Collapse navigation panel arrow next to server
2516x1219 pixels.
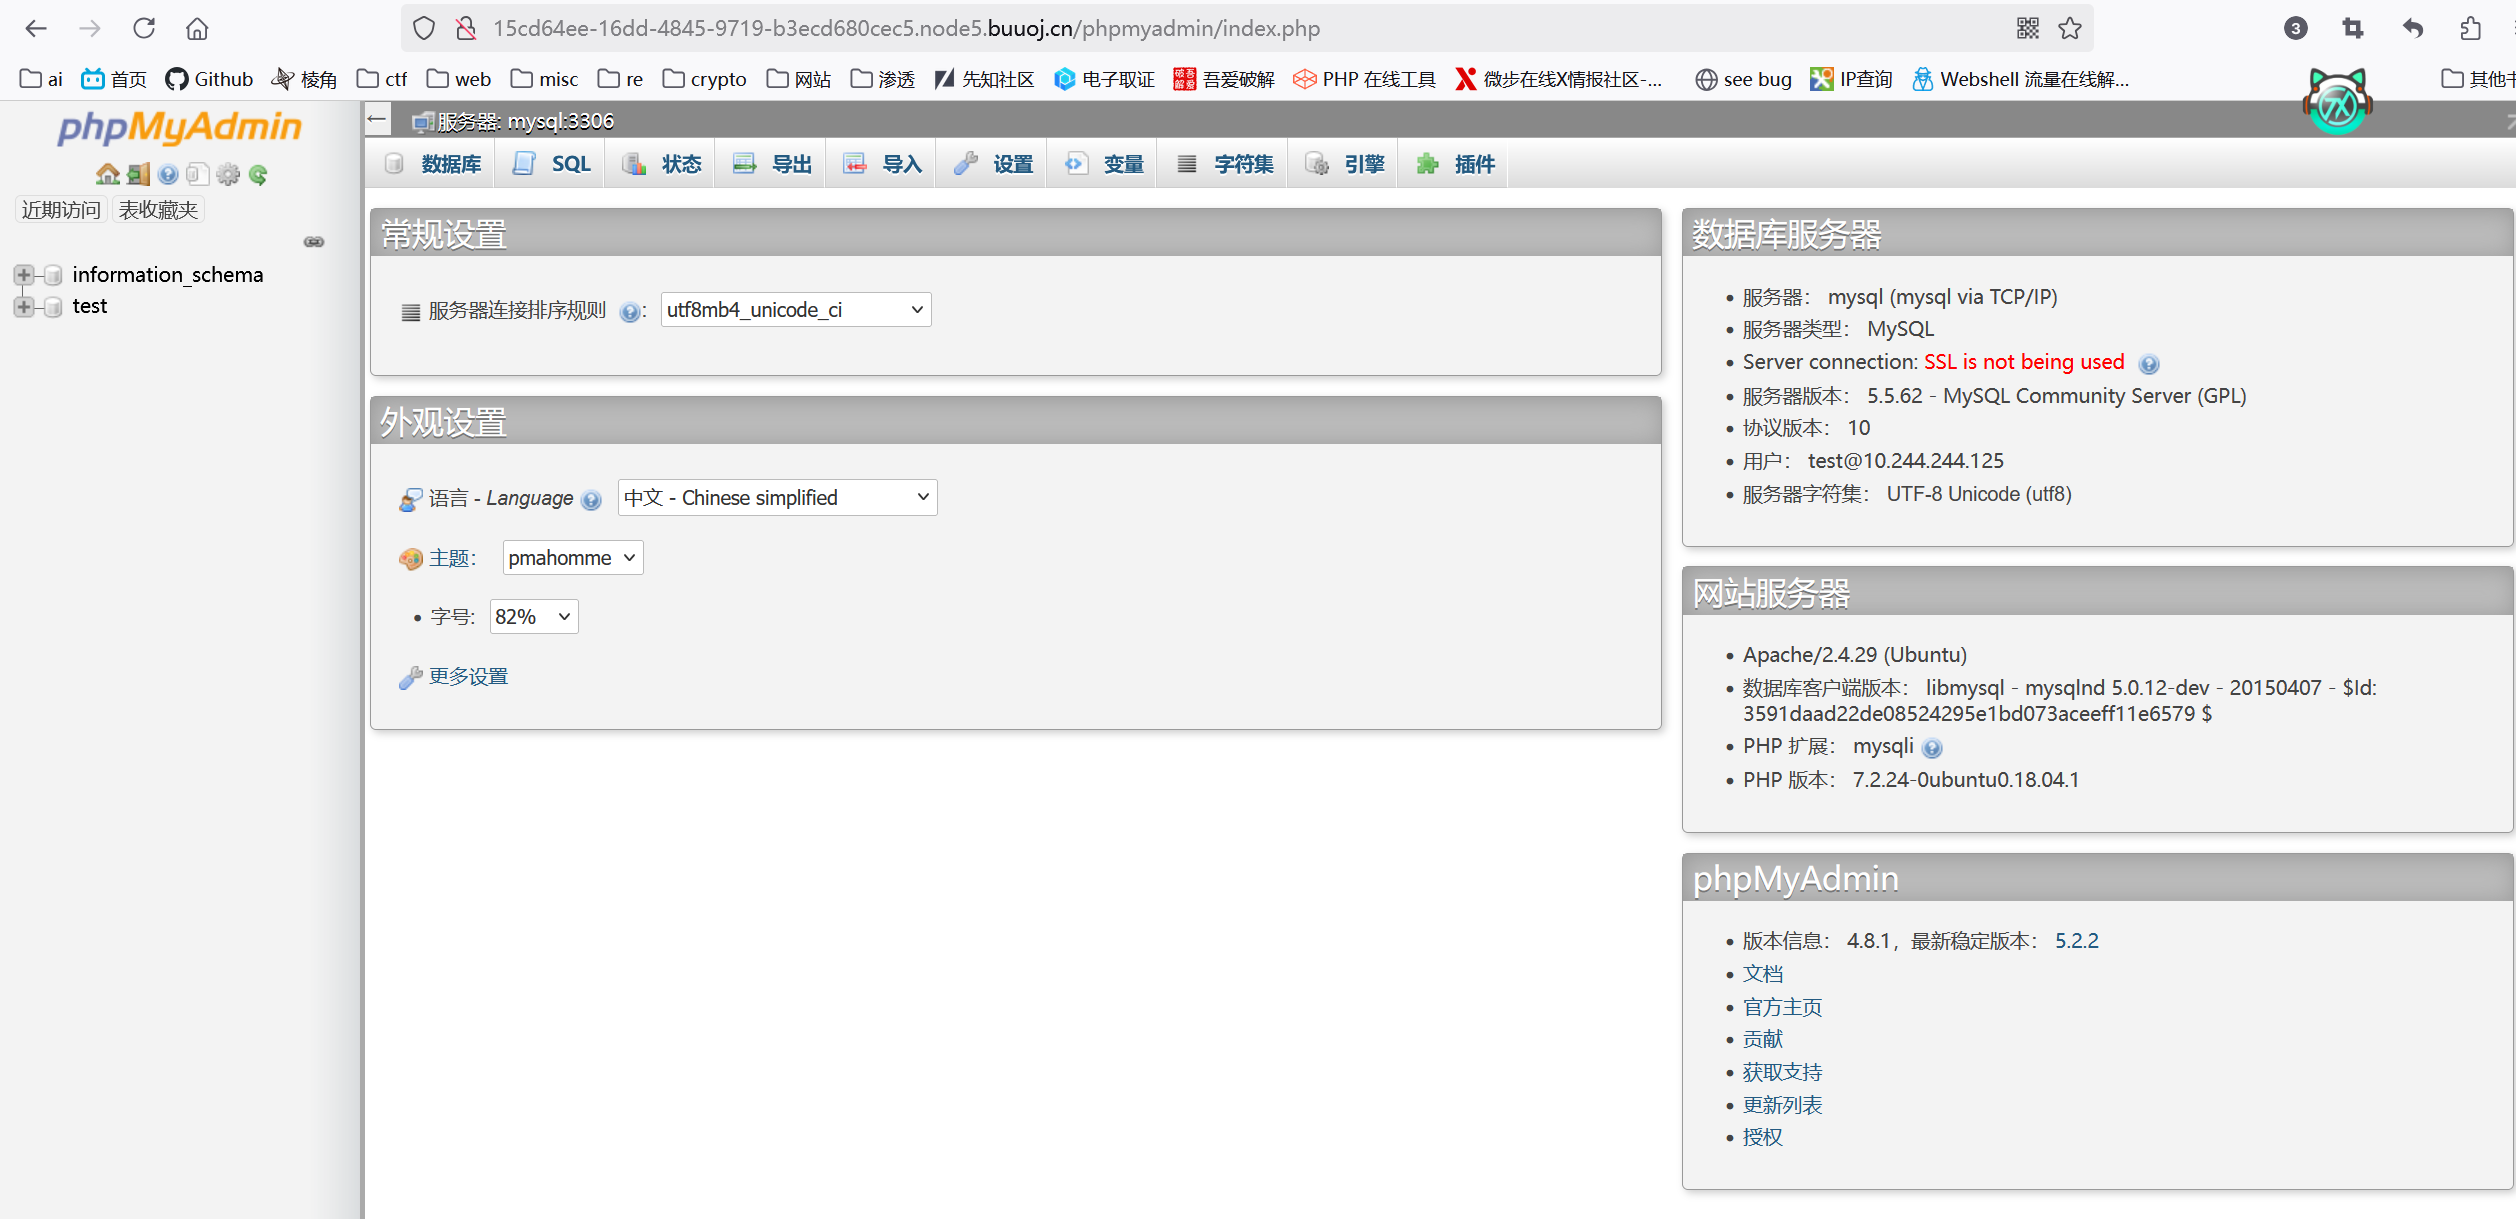pyautogui.click(x=377, y=120)
